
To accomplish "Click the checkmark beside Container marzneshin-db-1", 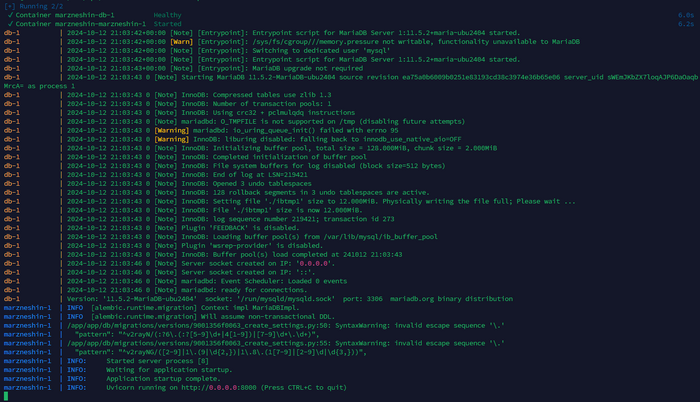I will 9,15.
